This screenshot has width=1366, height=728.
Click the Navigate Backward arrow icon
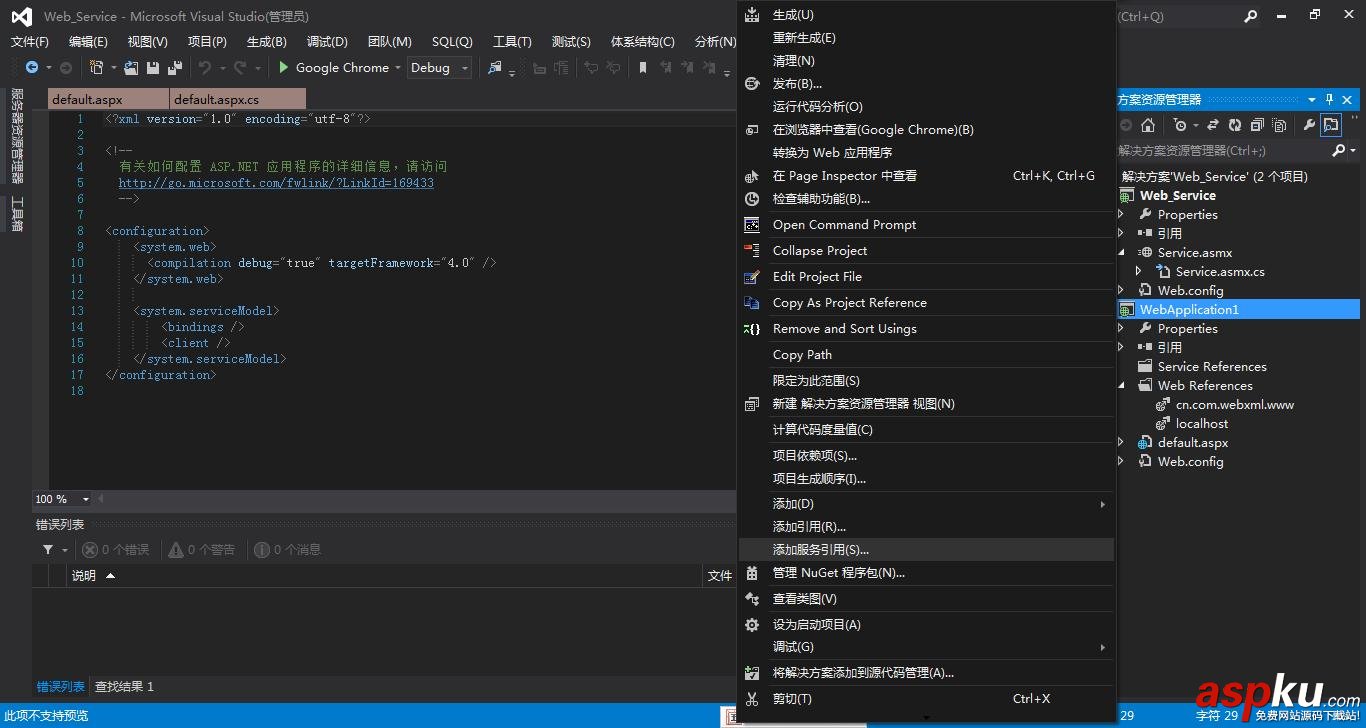(30, 67)
